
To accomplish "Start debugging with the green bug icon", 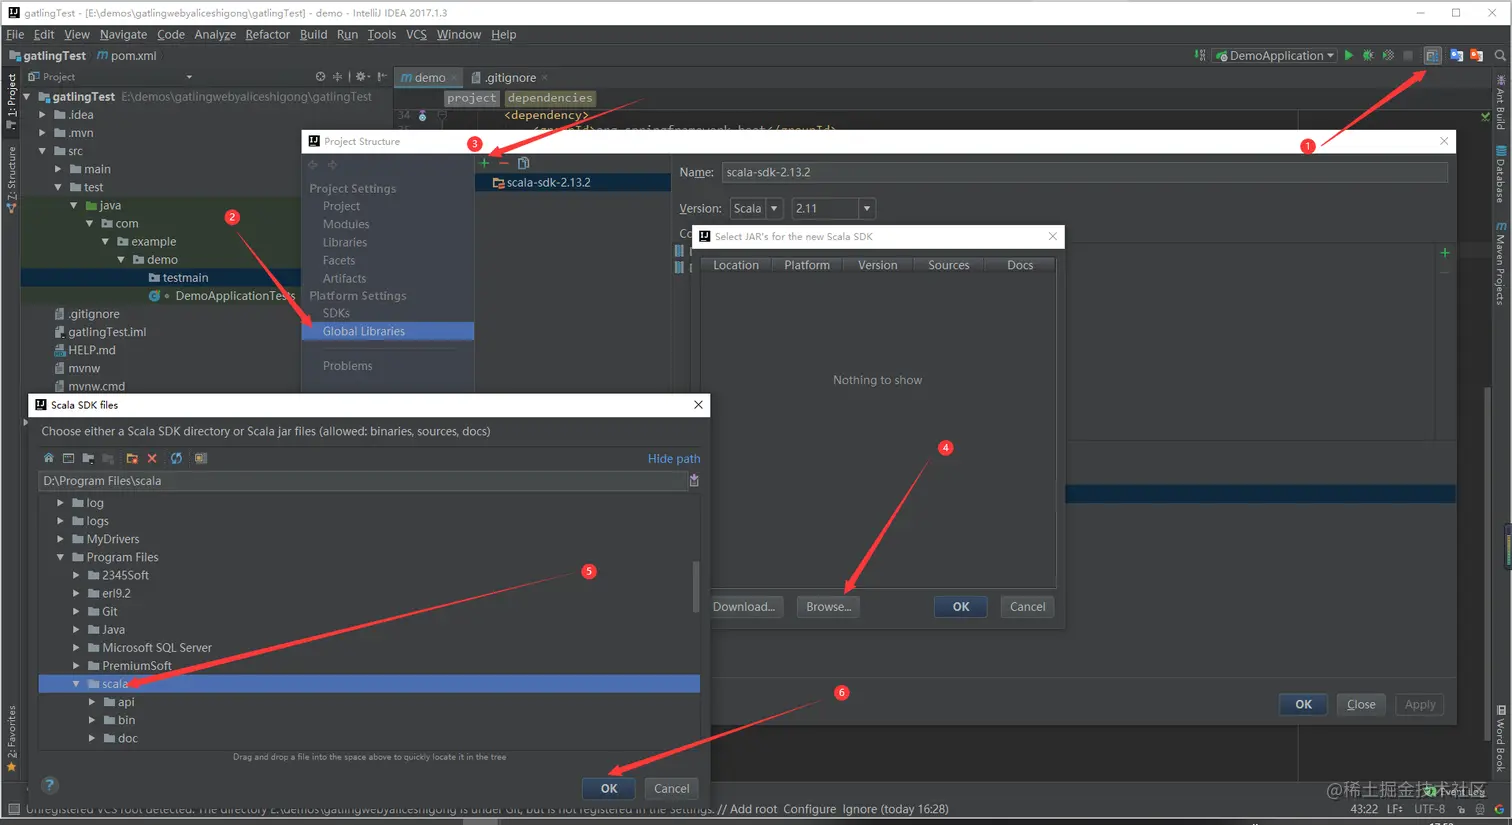I will [x=1368, y=56].
